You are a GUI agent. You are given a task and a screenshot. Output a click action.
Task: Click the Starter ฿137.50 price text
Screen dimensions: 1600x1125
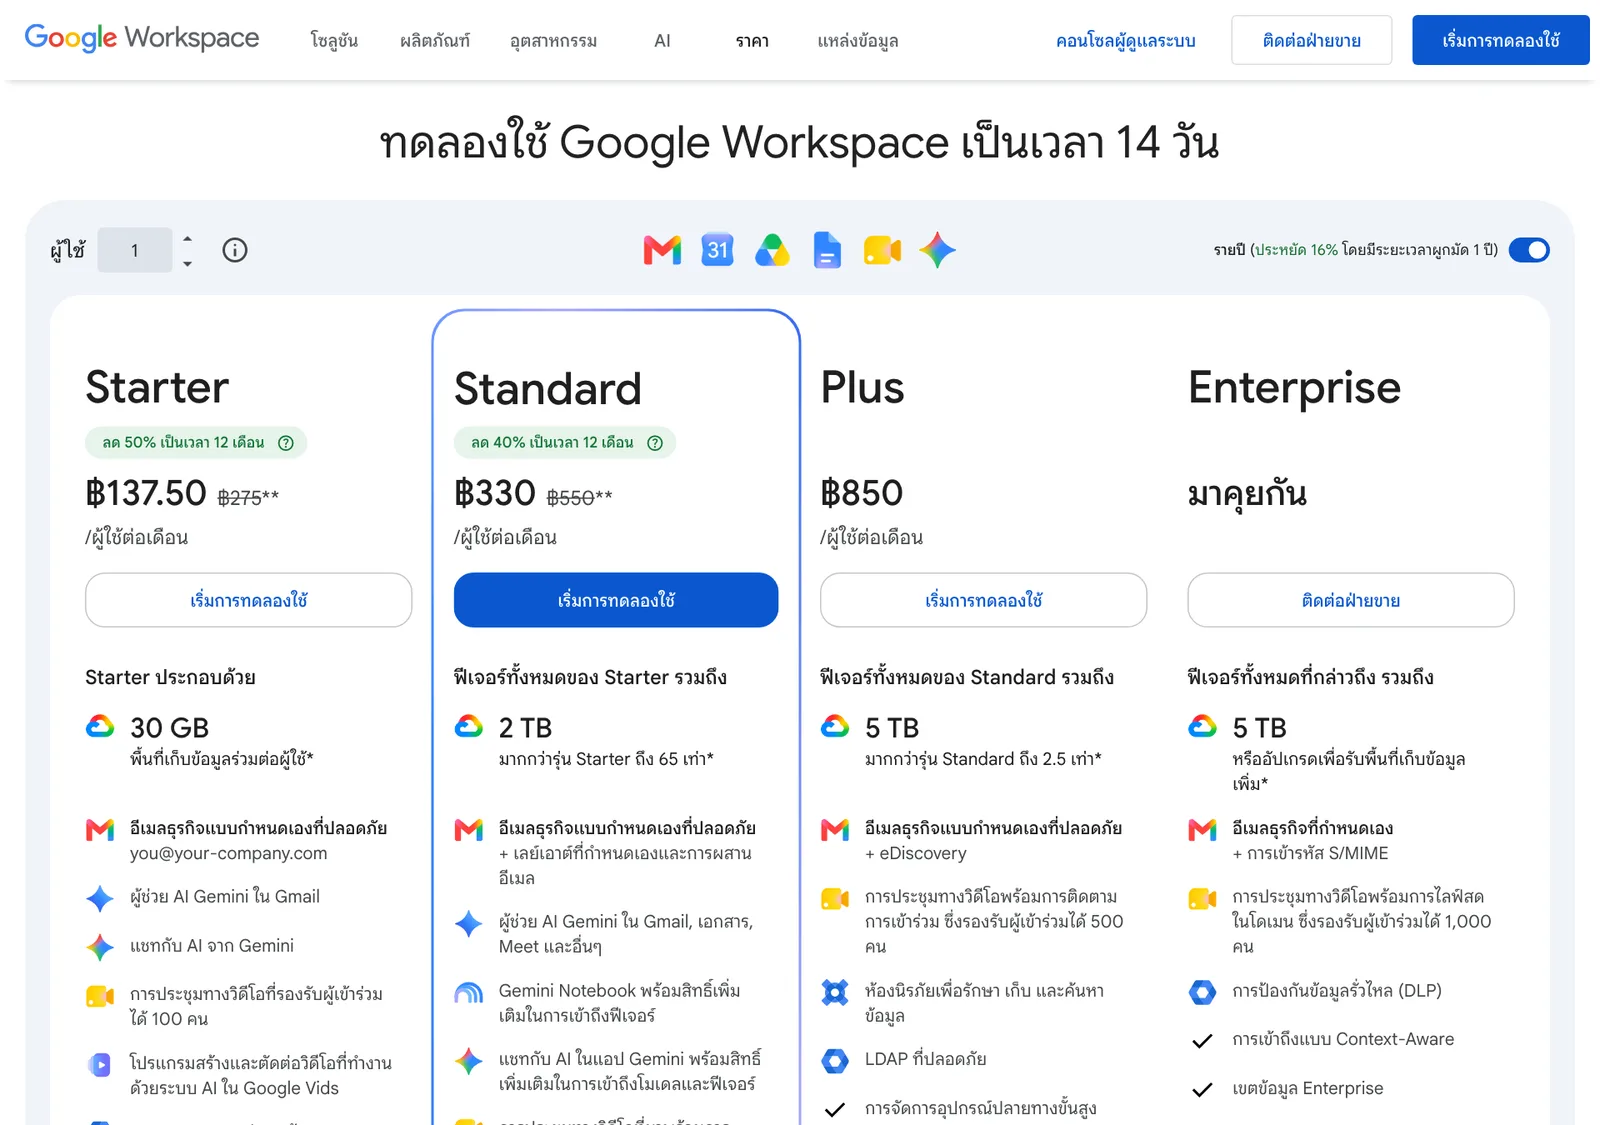[x=146, y=493]
